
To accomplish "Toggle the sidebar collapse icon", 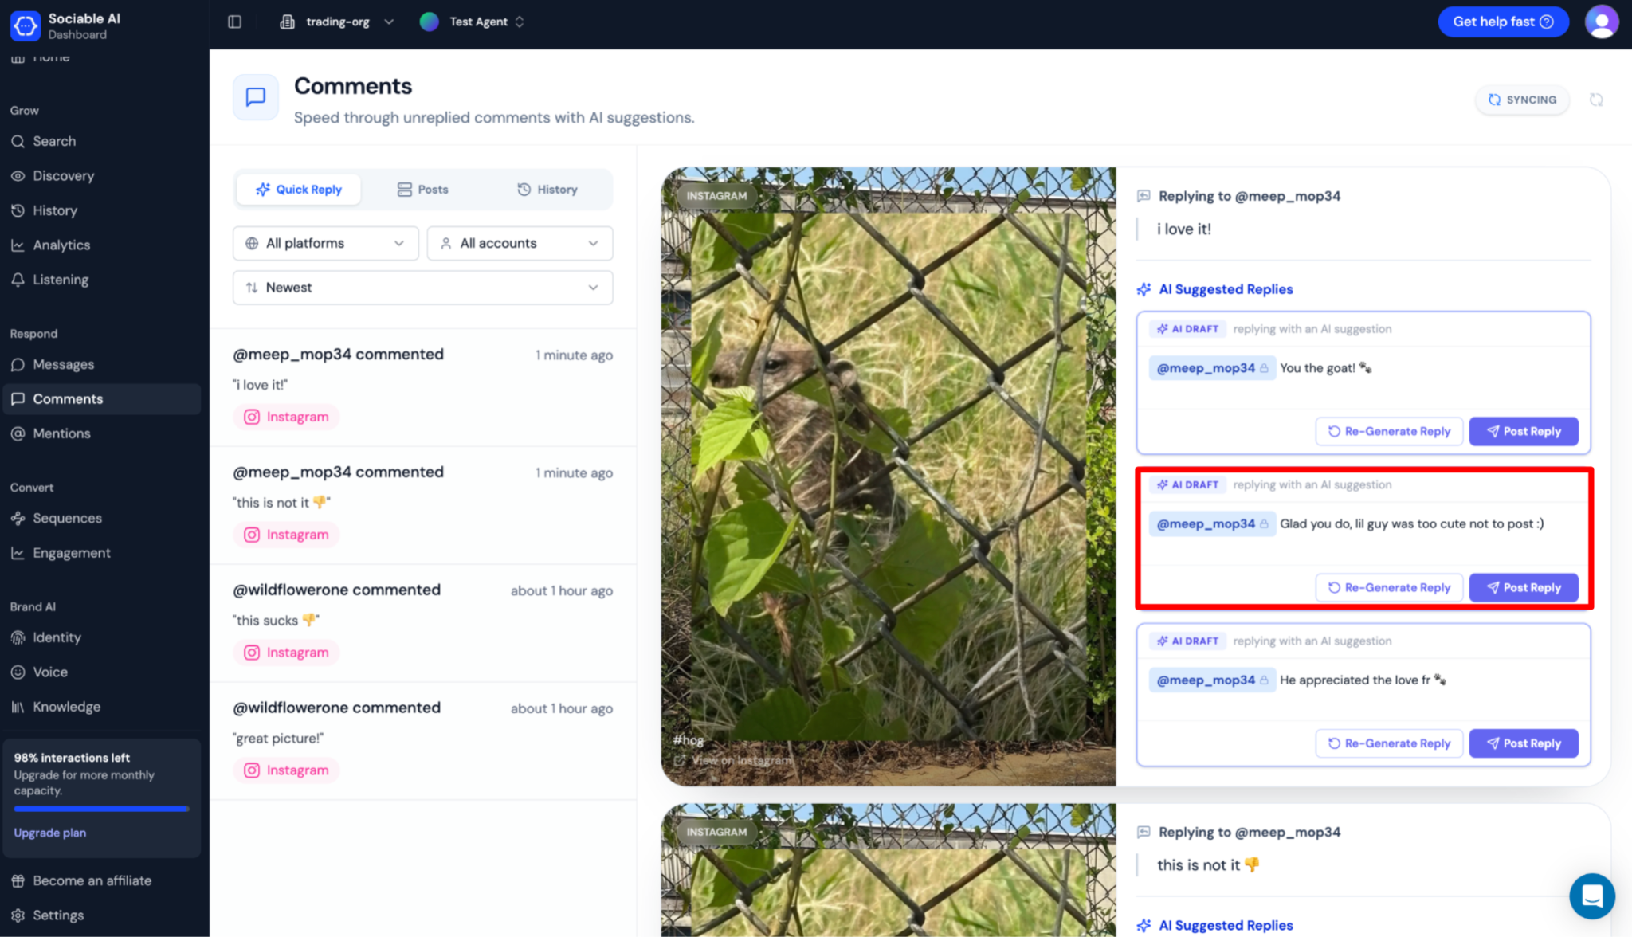I will [x=235, y=21].
